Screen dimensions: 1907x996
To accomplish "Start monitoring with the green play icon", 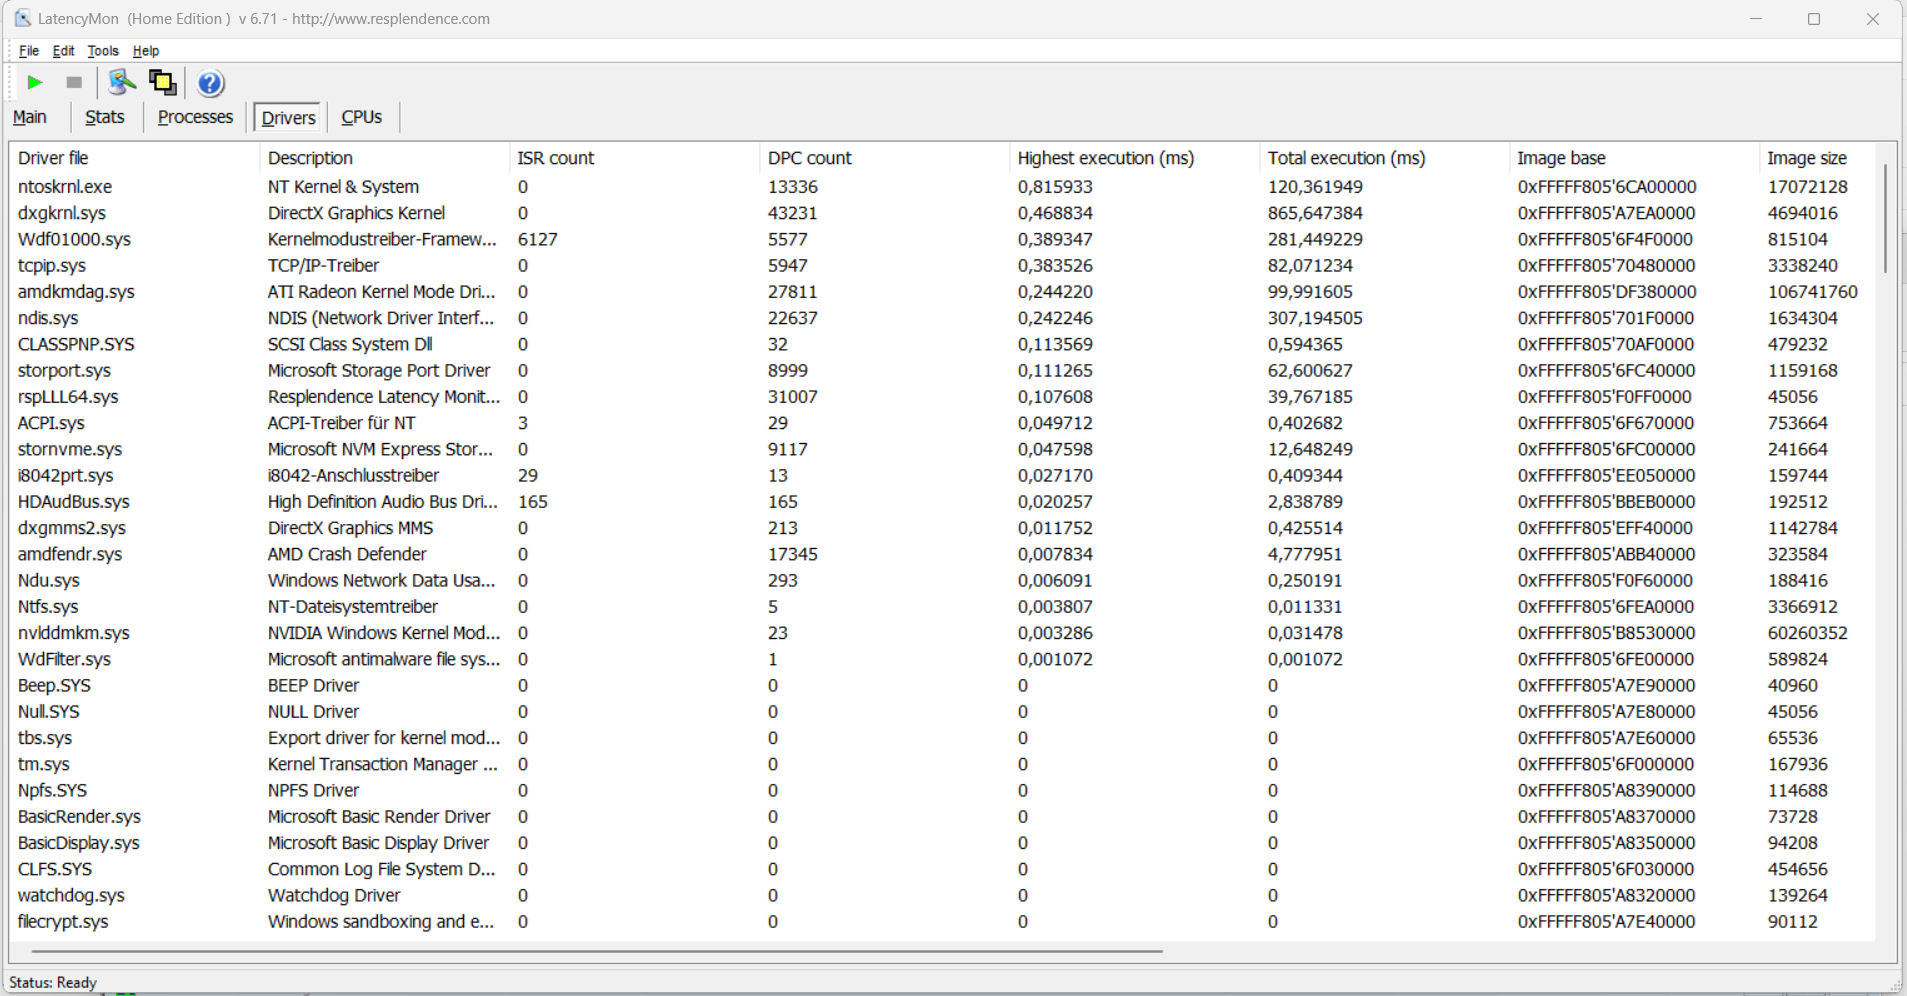I will [35, 83].
